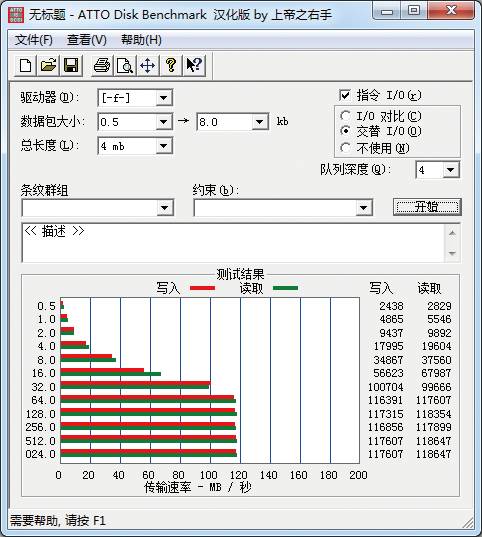Image resolution: width=482 pixels, height=537 pixels.
Task: Click the read value 118354
Action: (x=434, y=414)
